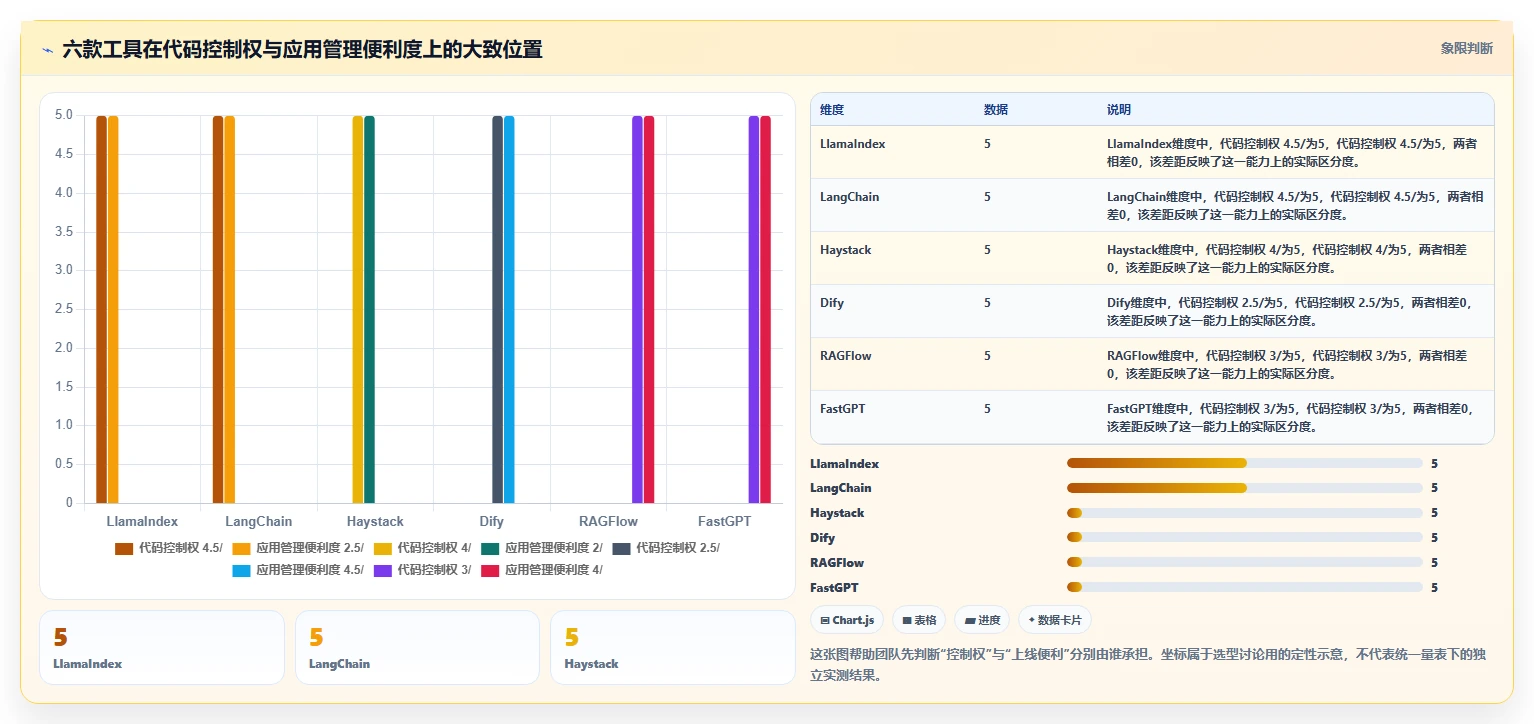Click the 进度 chip
Image resolution: width=1534 pixels, height=724 pixels.
click(x=982, y=620)
